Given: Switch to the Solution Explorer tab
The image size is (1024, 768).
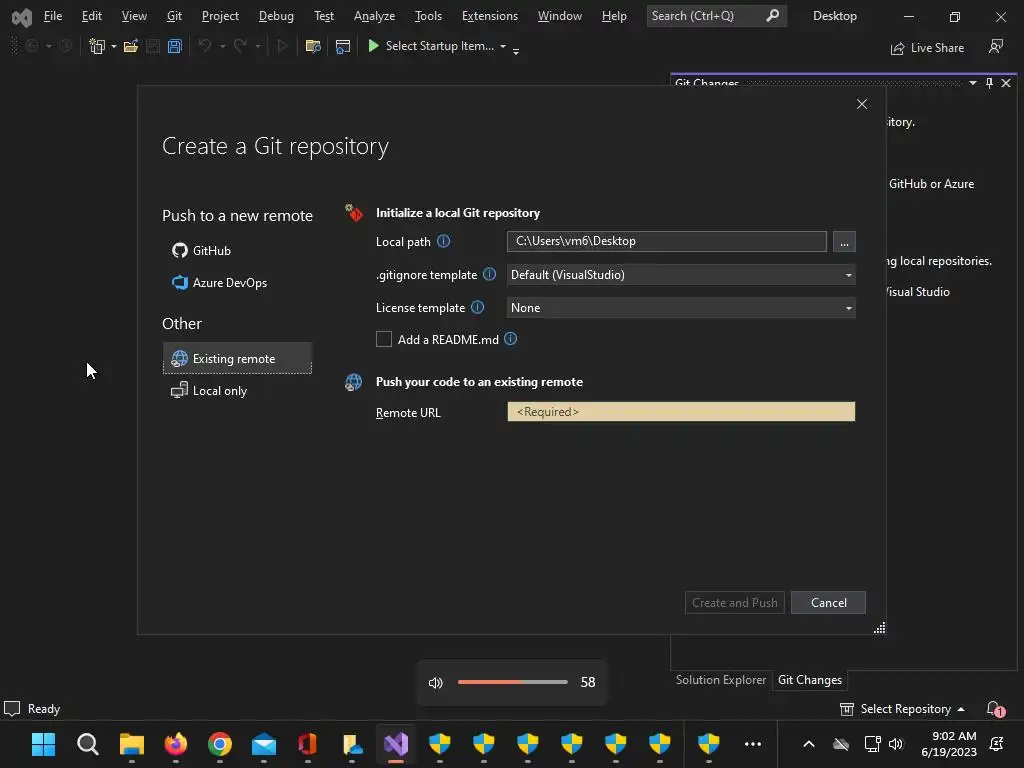Looking at the screenshot, I should (x=721, y=680).
